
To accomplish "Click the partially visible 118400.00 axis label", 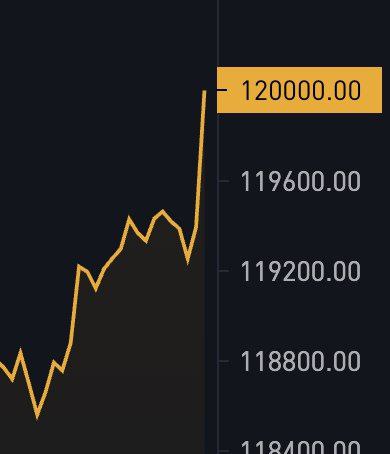I will tap(300, 447).
